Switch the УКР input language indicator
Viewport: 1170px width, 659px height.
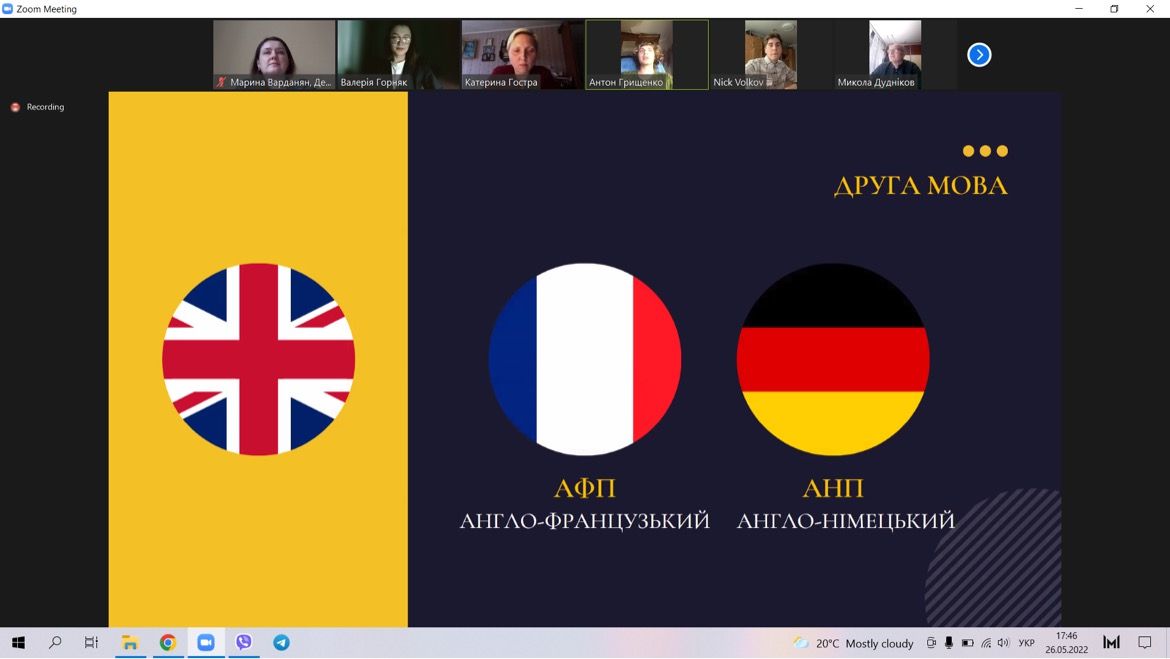(x=1026, y=643)
